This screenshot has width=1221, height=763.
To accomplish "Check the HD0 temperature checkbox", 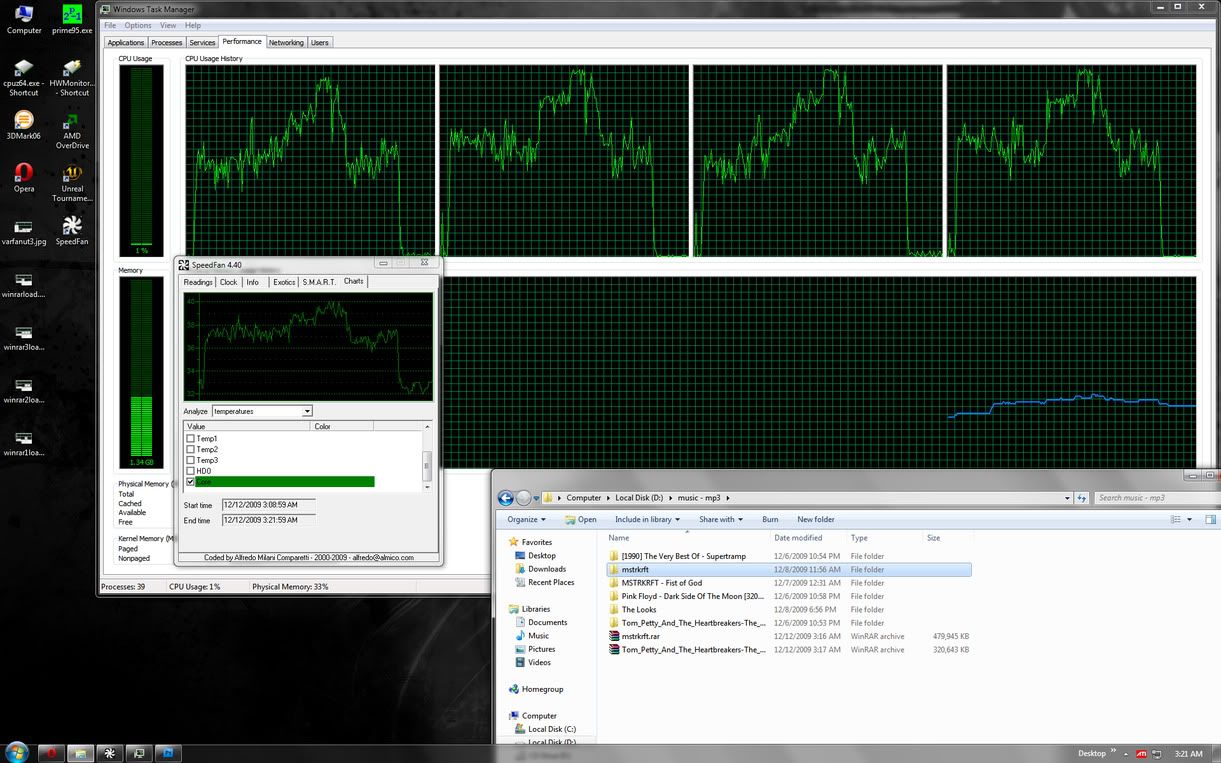I will (x=191, y=471).
